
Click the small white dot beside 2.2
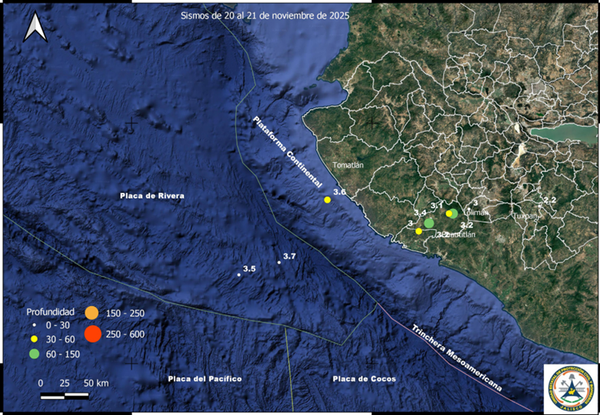(540, 206)
